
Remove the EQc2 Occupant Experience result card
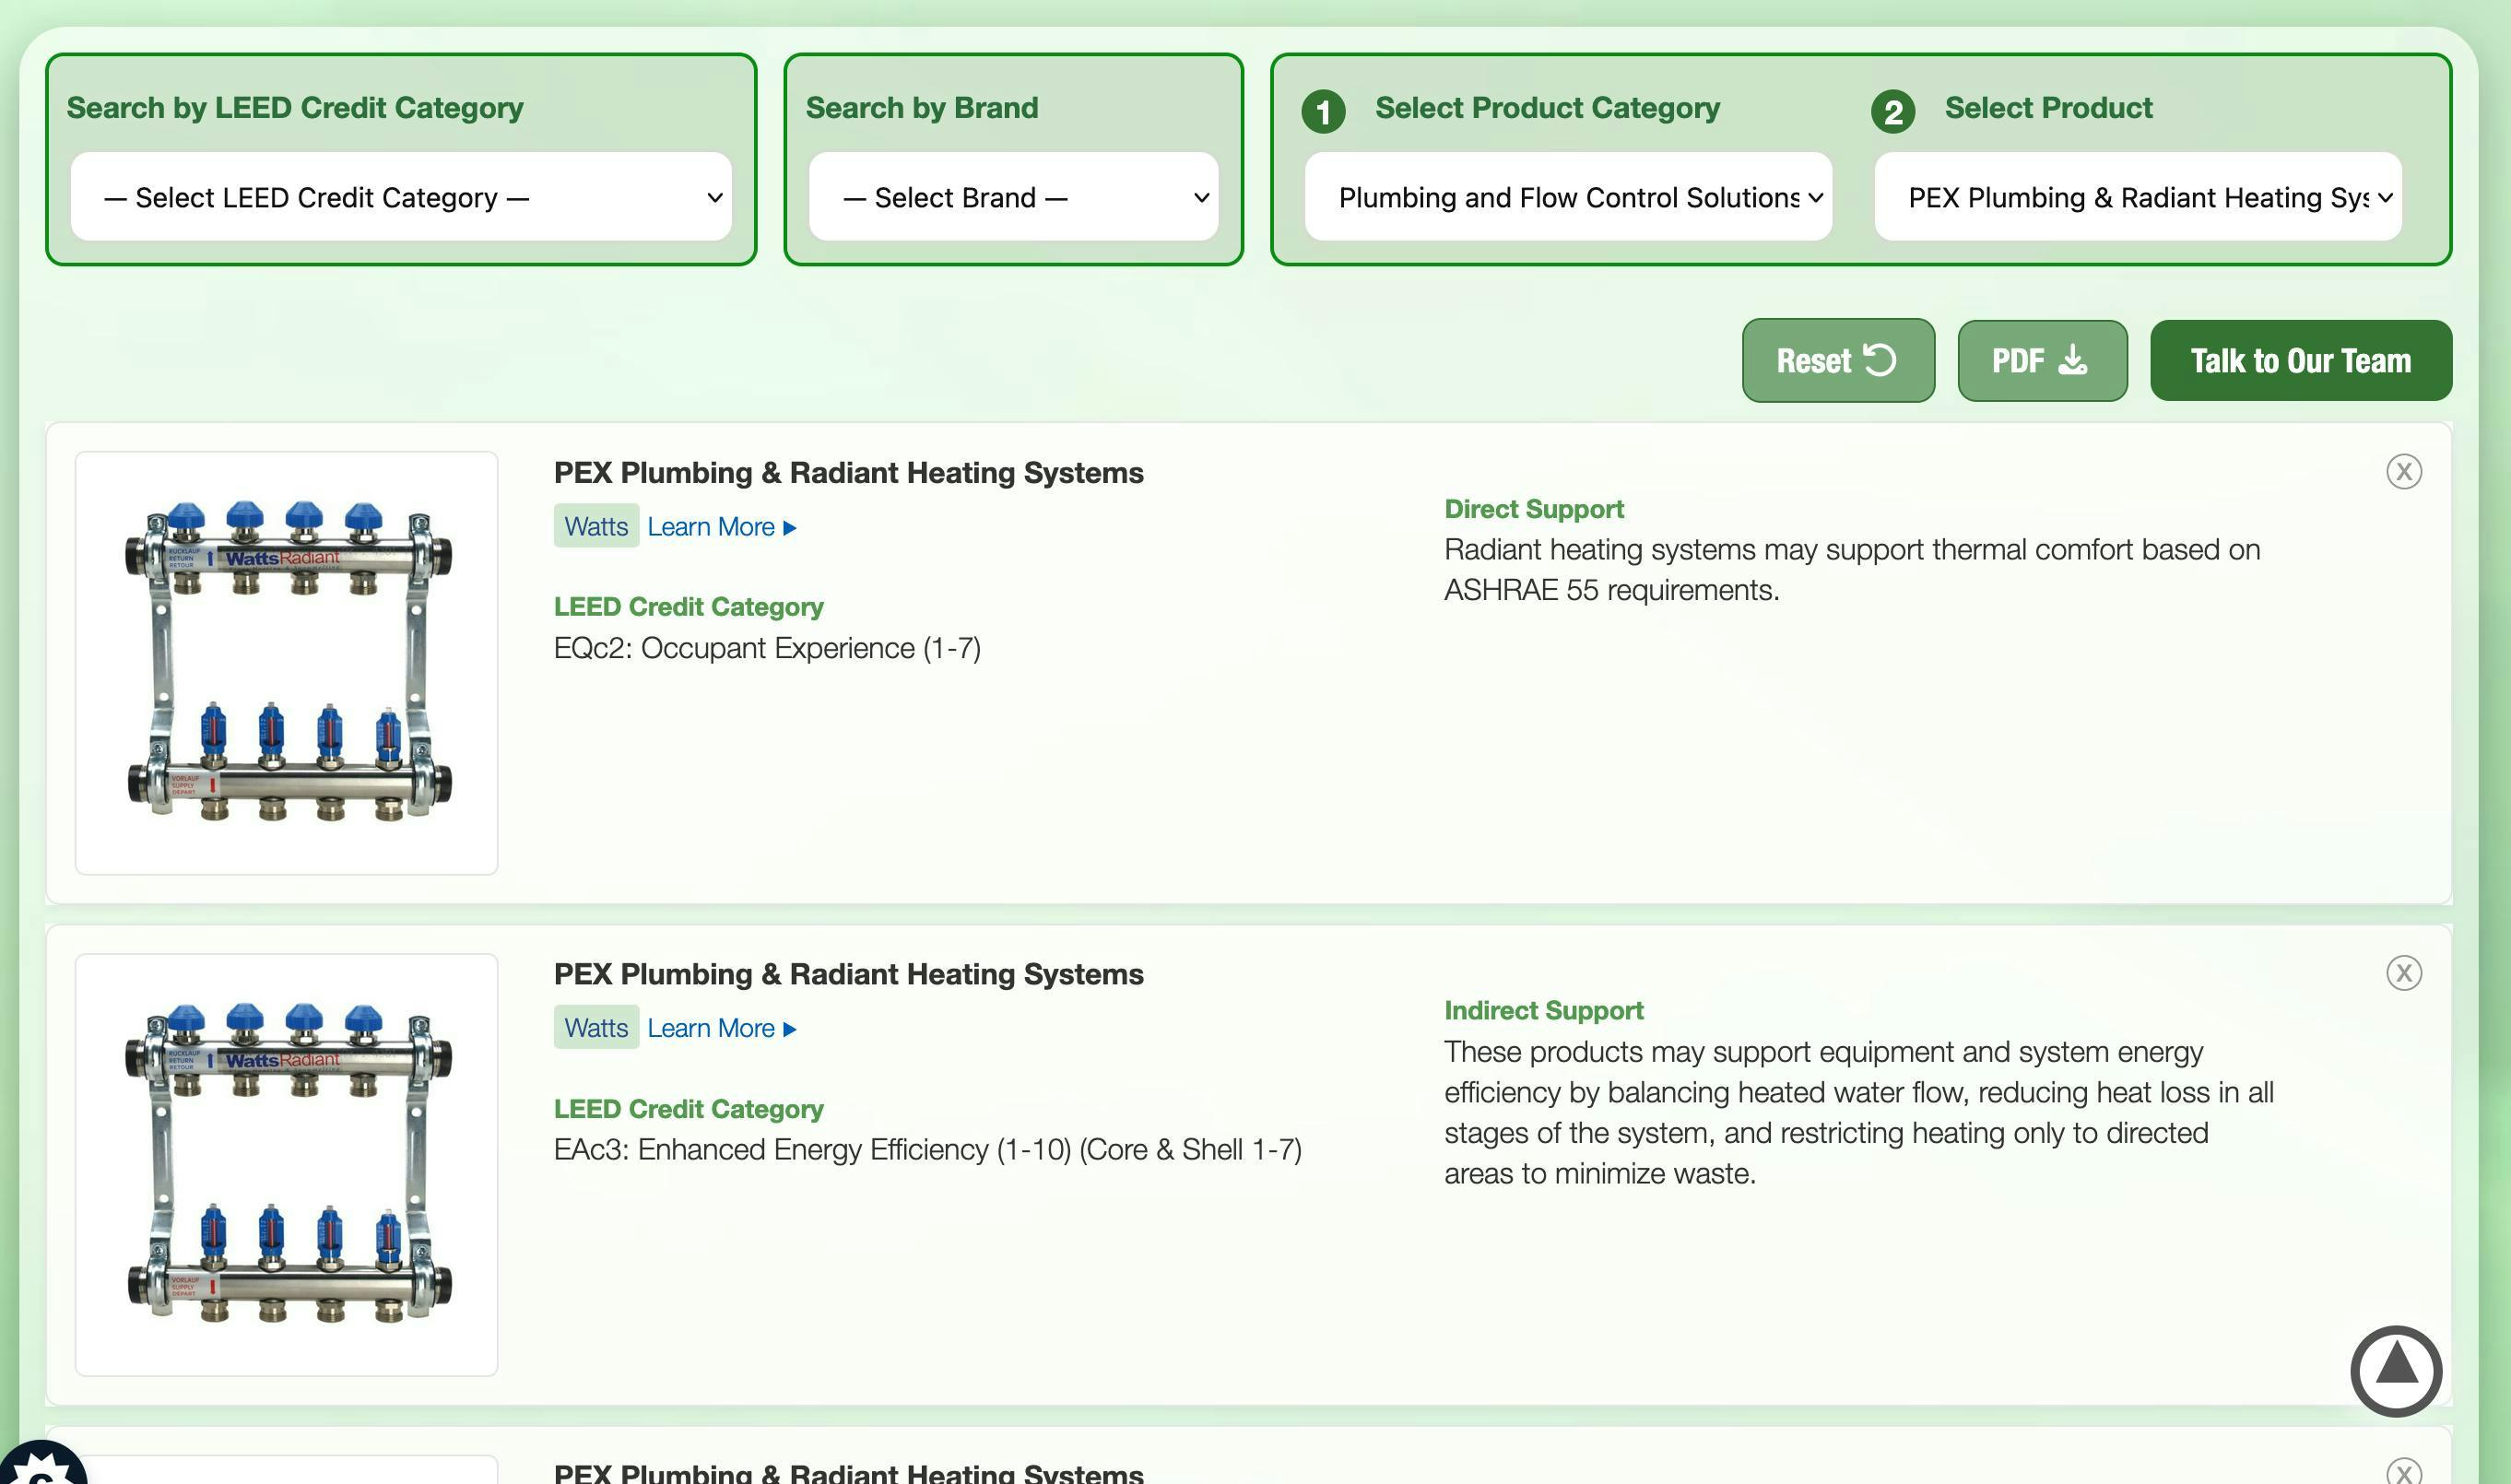[2404, 471]
